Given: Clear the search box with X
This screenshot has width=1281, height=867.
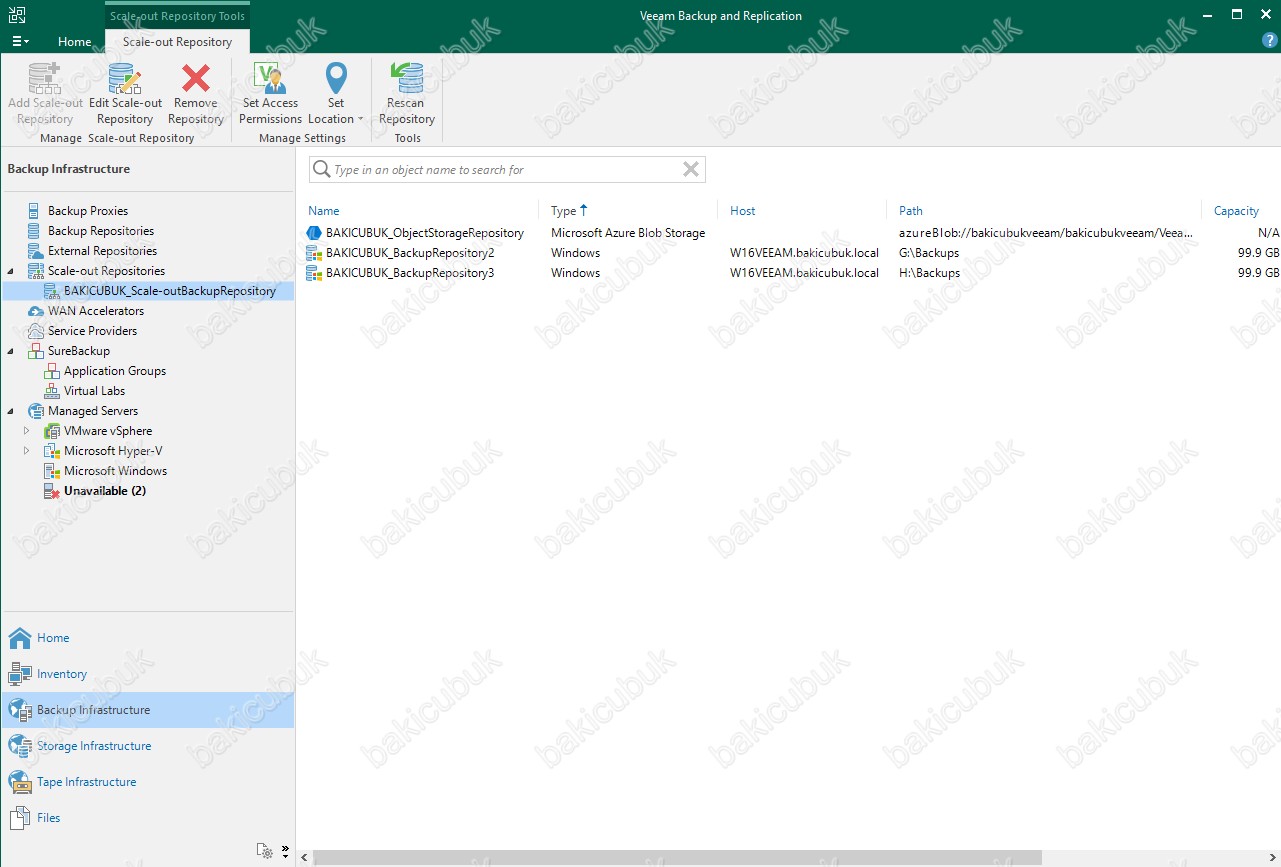Looking at the screenshot, I should [691, 170].
